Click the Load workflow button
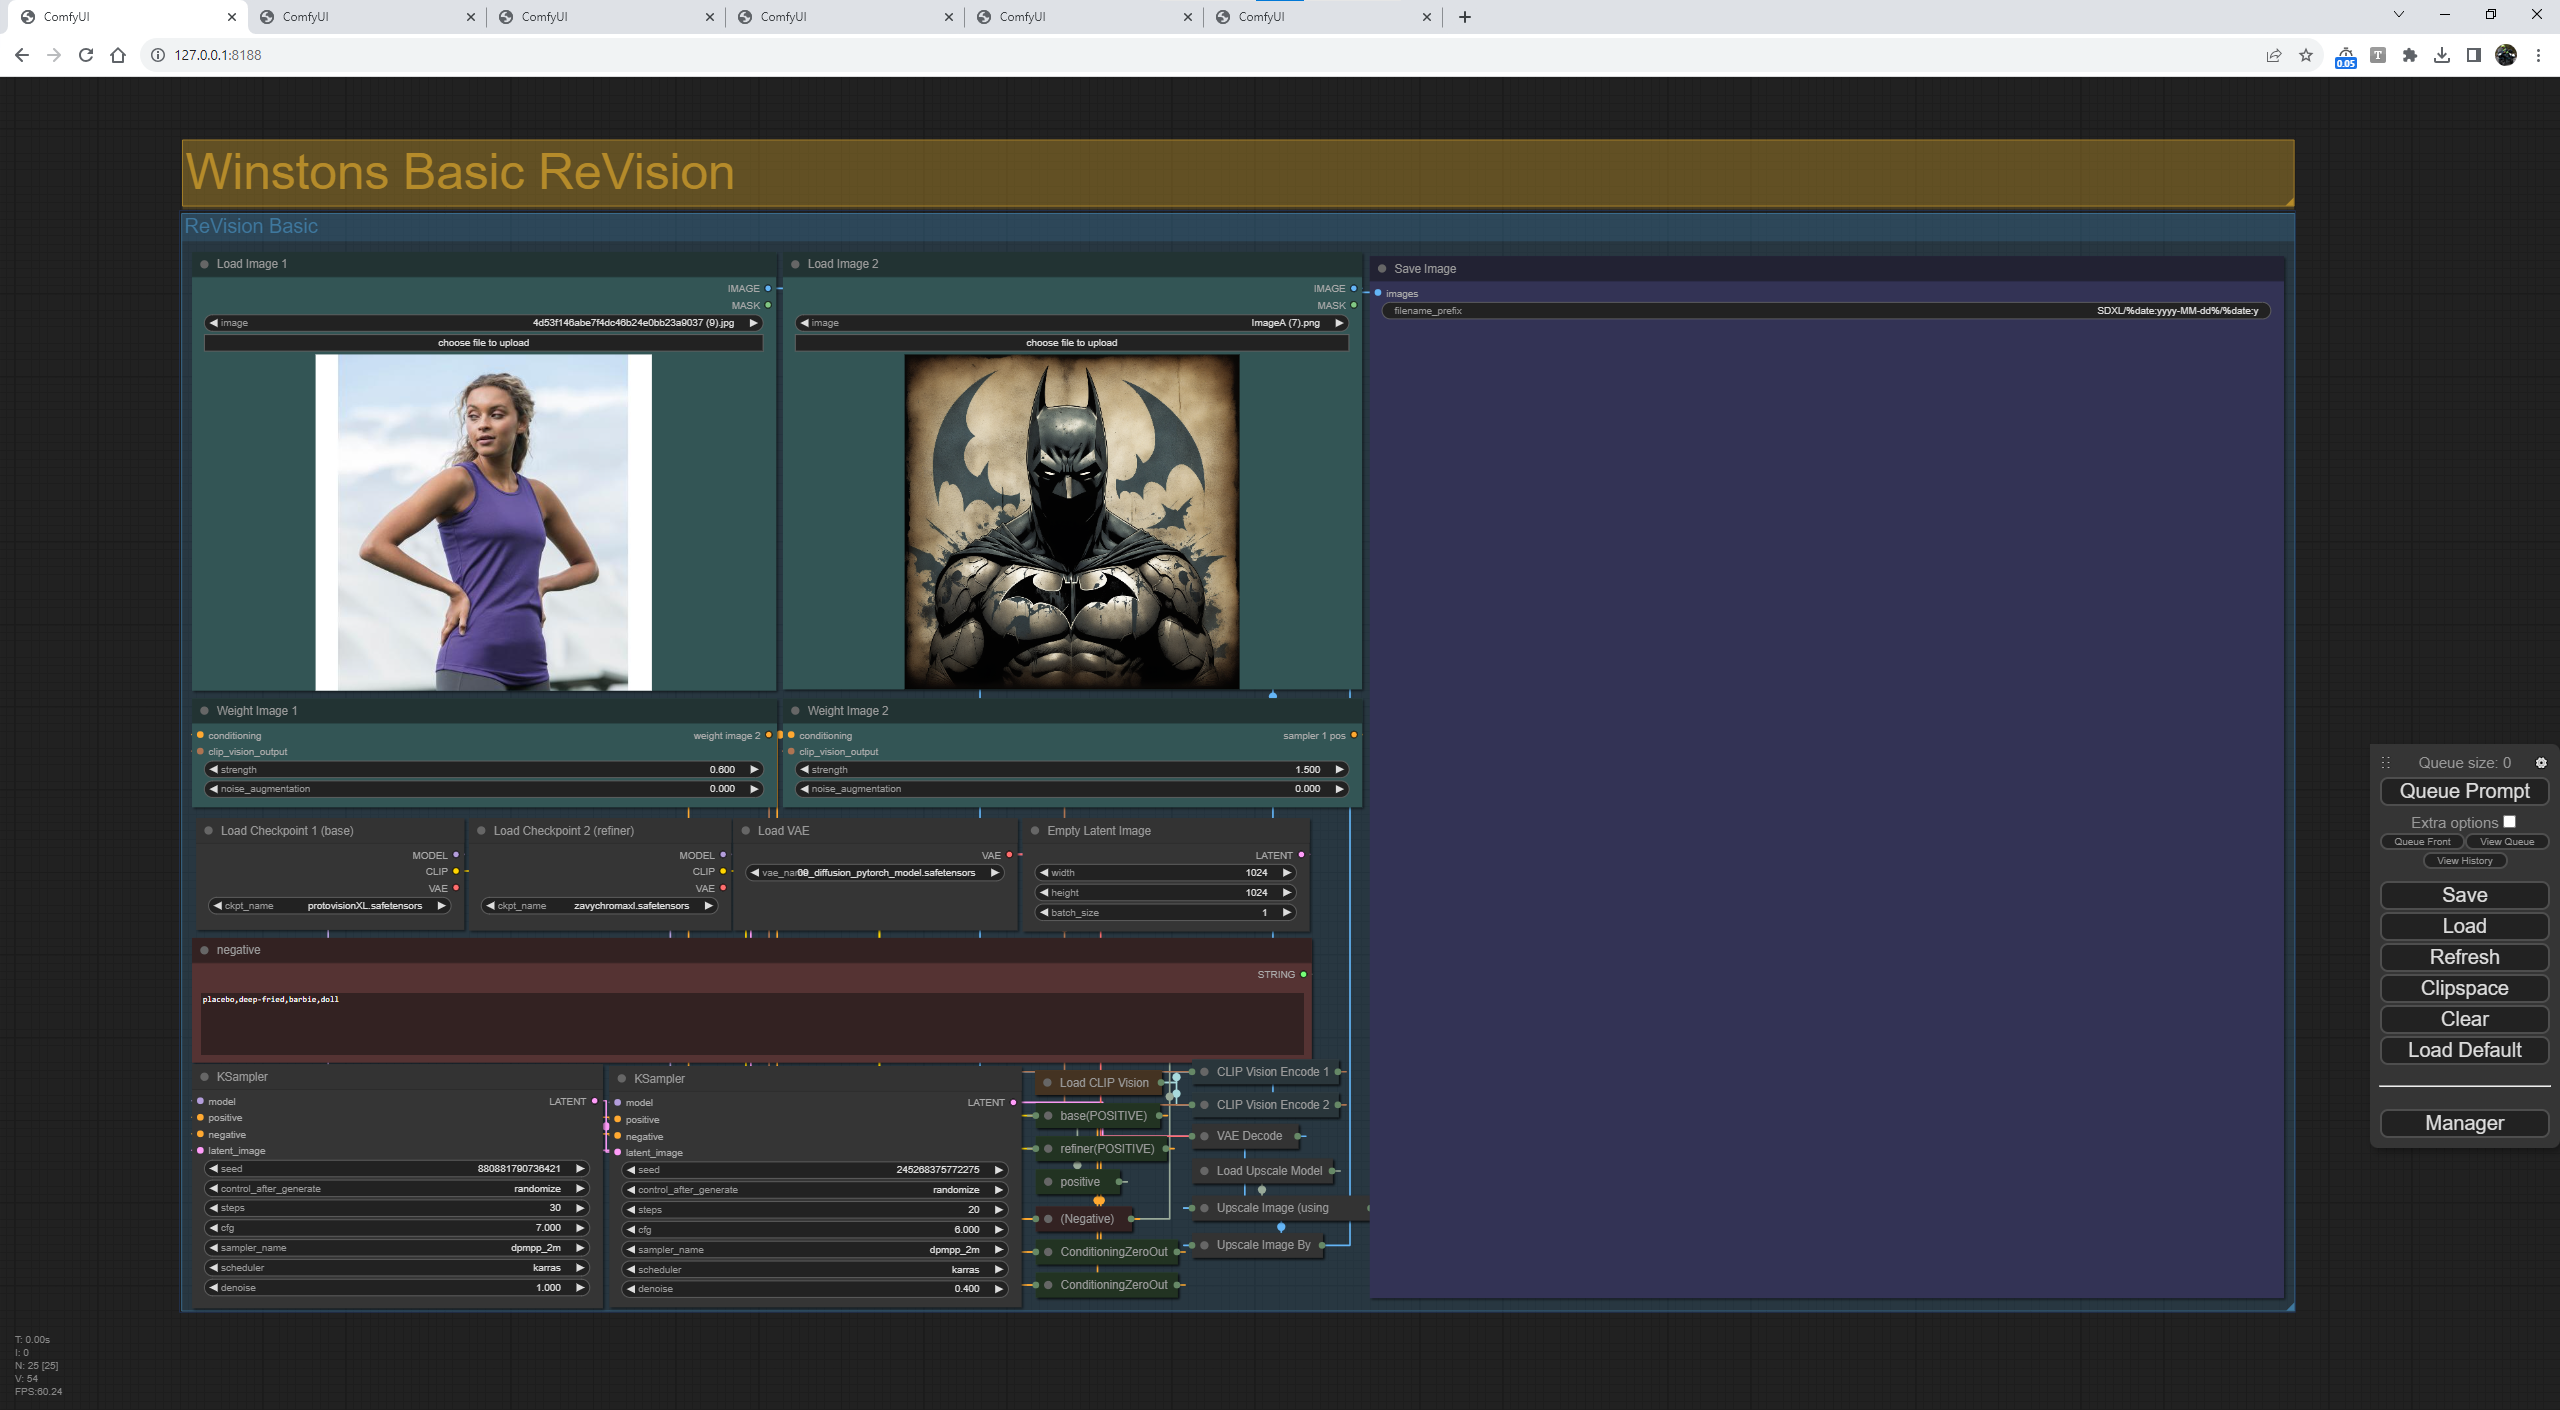 (x=2464, y=926)
